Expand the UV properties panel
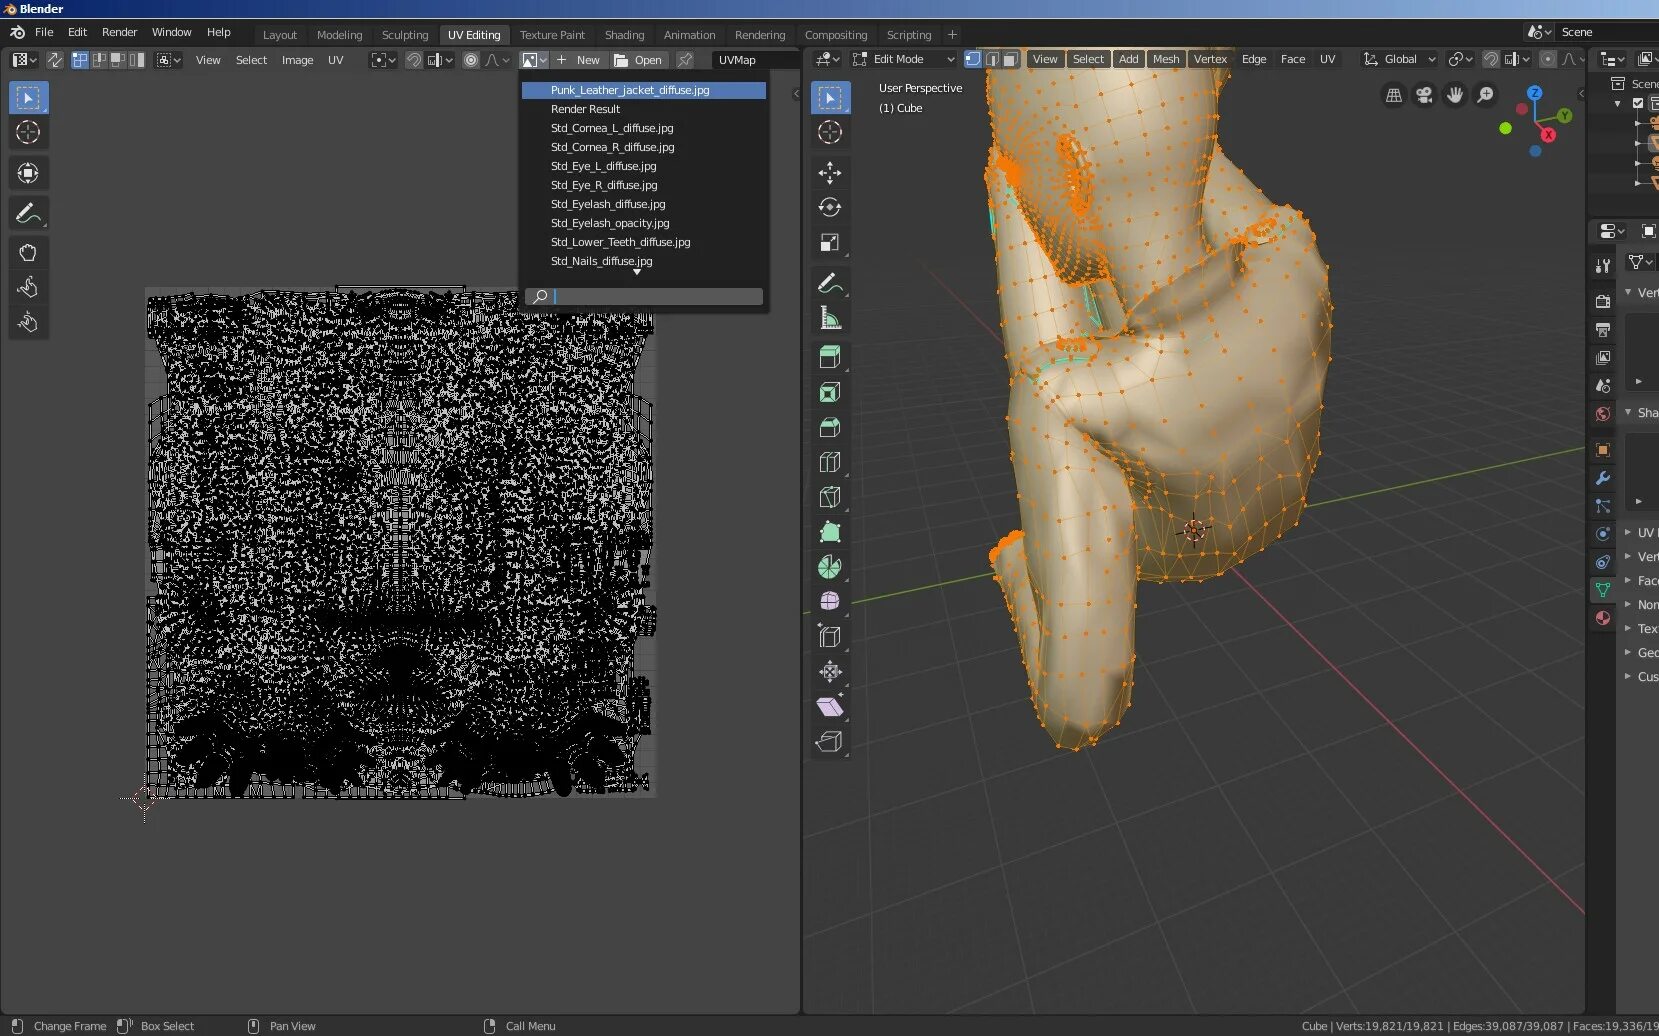This screenshot has height=1036, width=1659. (1641, 532)
